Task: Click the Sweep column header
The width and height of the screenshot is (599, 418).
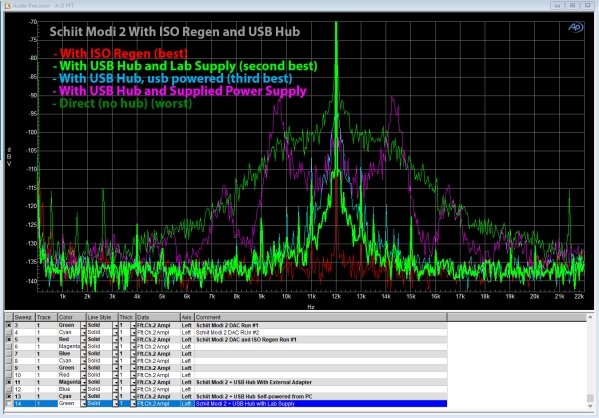Action: [24, 317]
